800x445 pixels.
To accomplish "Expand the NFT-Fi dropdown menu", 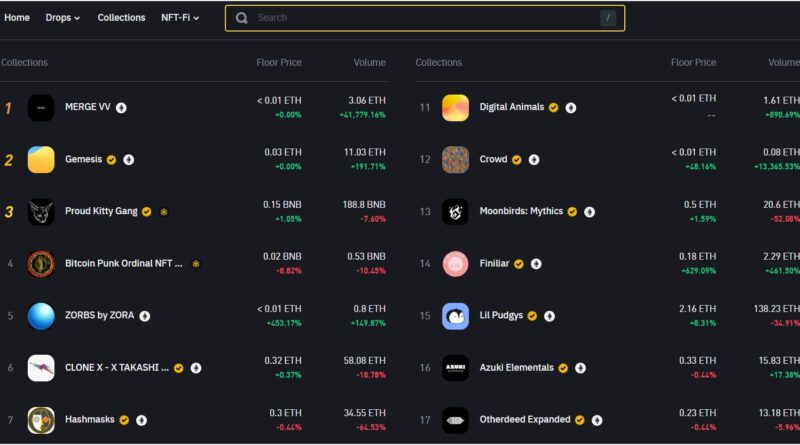I will (180, 18).
